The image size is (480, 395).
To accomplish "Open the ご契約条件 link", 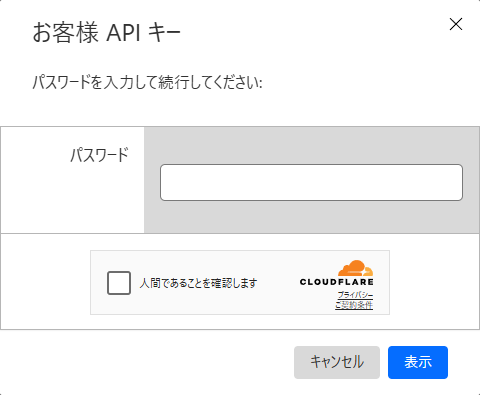I will coord(354,305).
